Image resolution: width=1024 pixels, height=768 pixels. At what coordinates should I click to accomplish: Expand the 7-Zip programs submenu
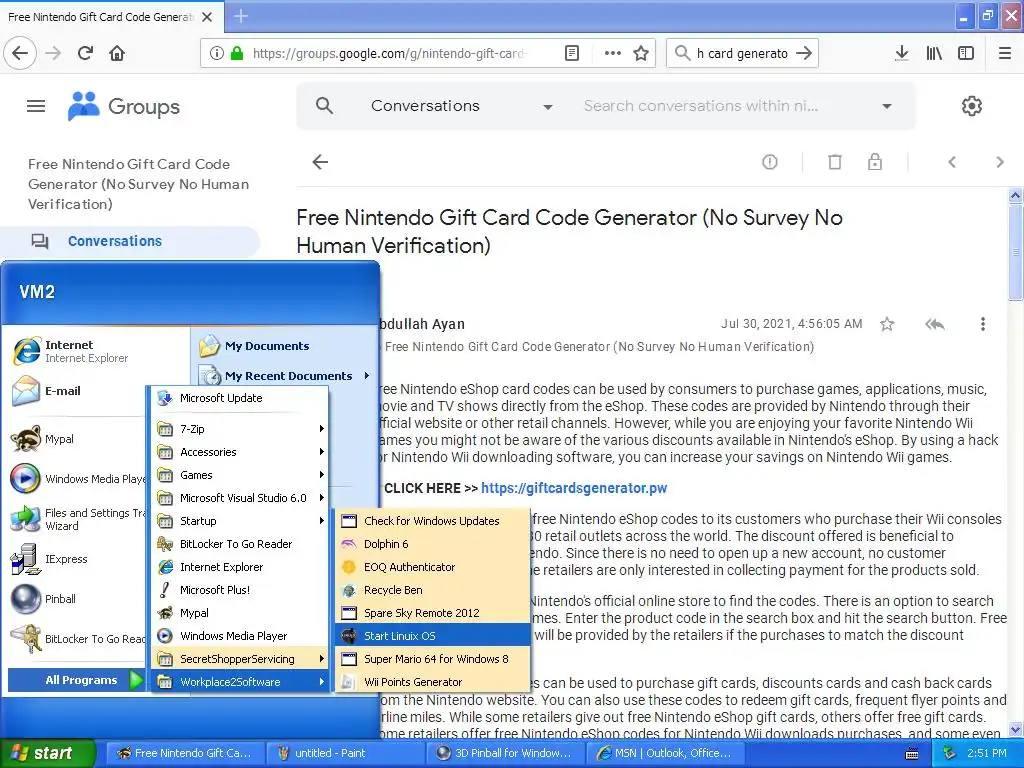(240, 428)
